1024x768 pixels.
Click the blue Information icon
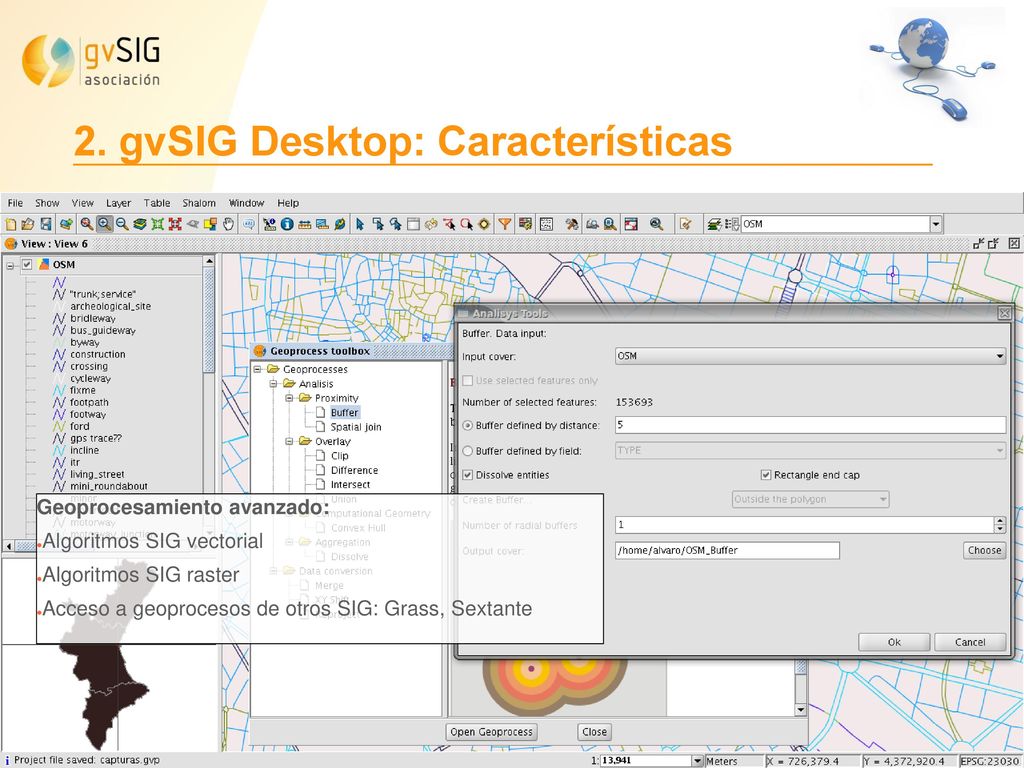[287, 224]
